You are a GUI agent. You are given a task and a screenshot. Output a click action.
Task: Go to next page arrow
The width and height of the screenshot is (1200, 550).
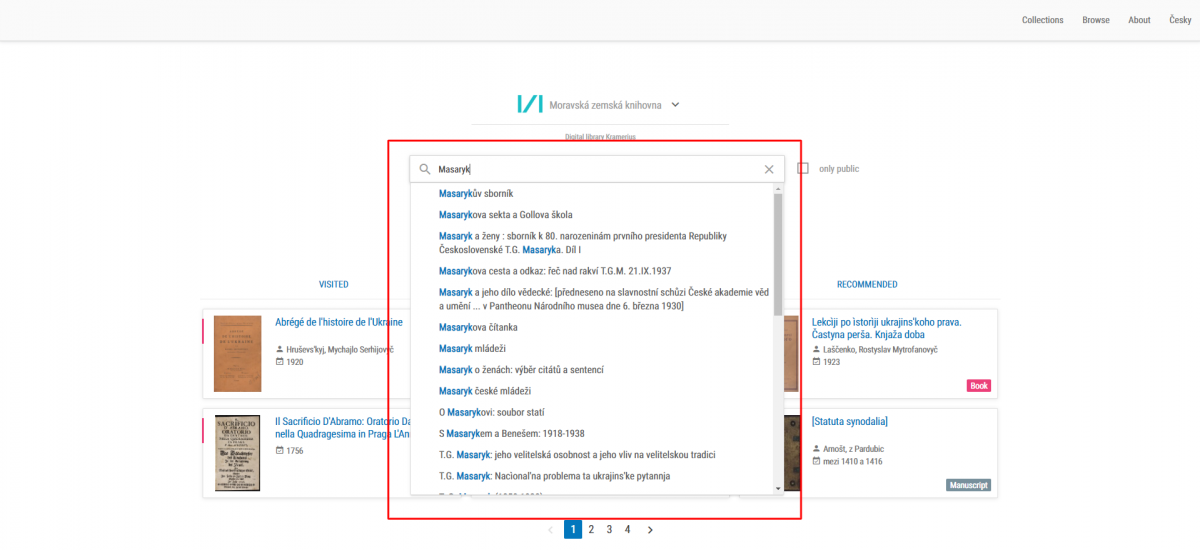[650, 530]
